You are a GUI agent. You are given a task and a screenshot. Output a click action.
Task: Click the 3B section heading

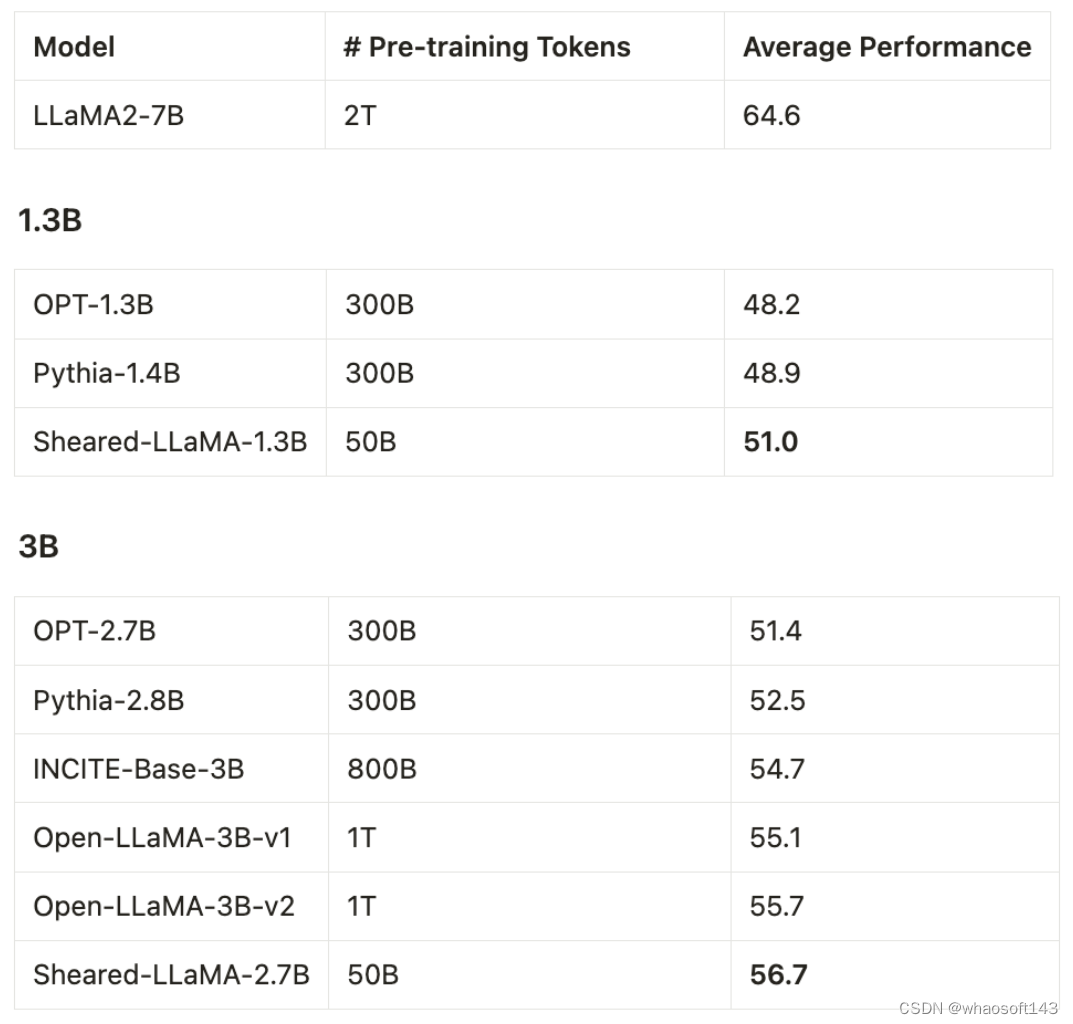pyautogui.click(x=38, y=547)
